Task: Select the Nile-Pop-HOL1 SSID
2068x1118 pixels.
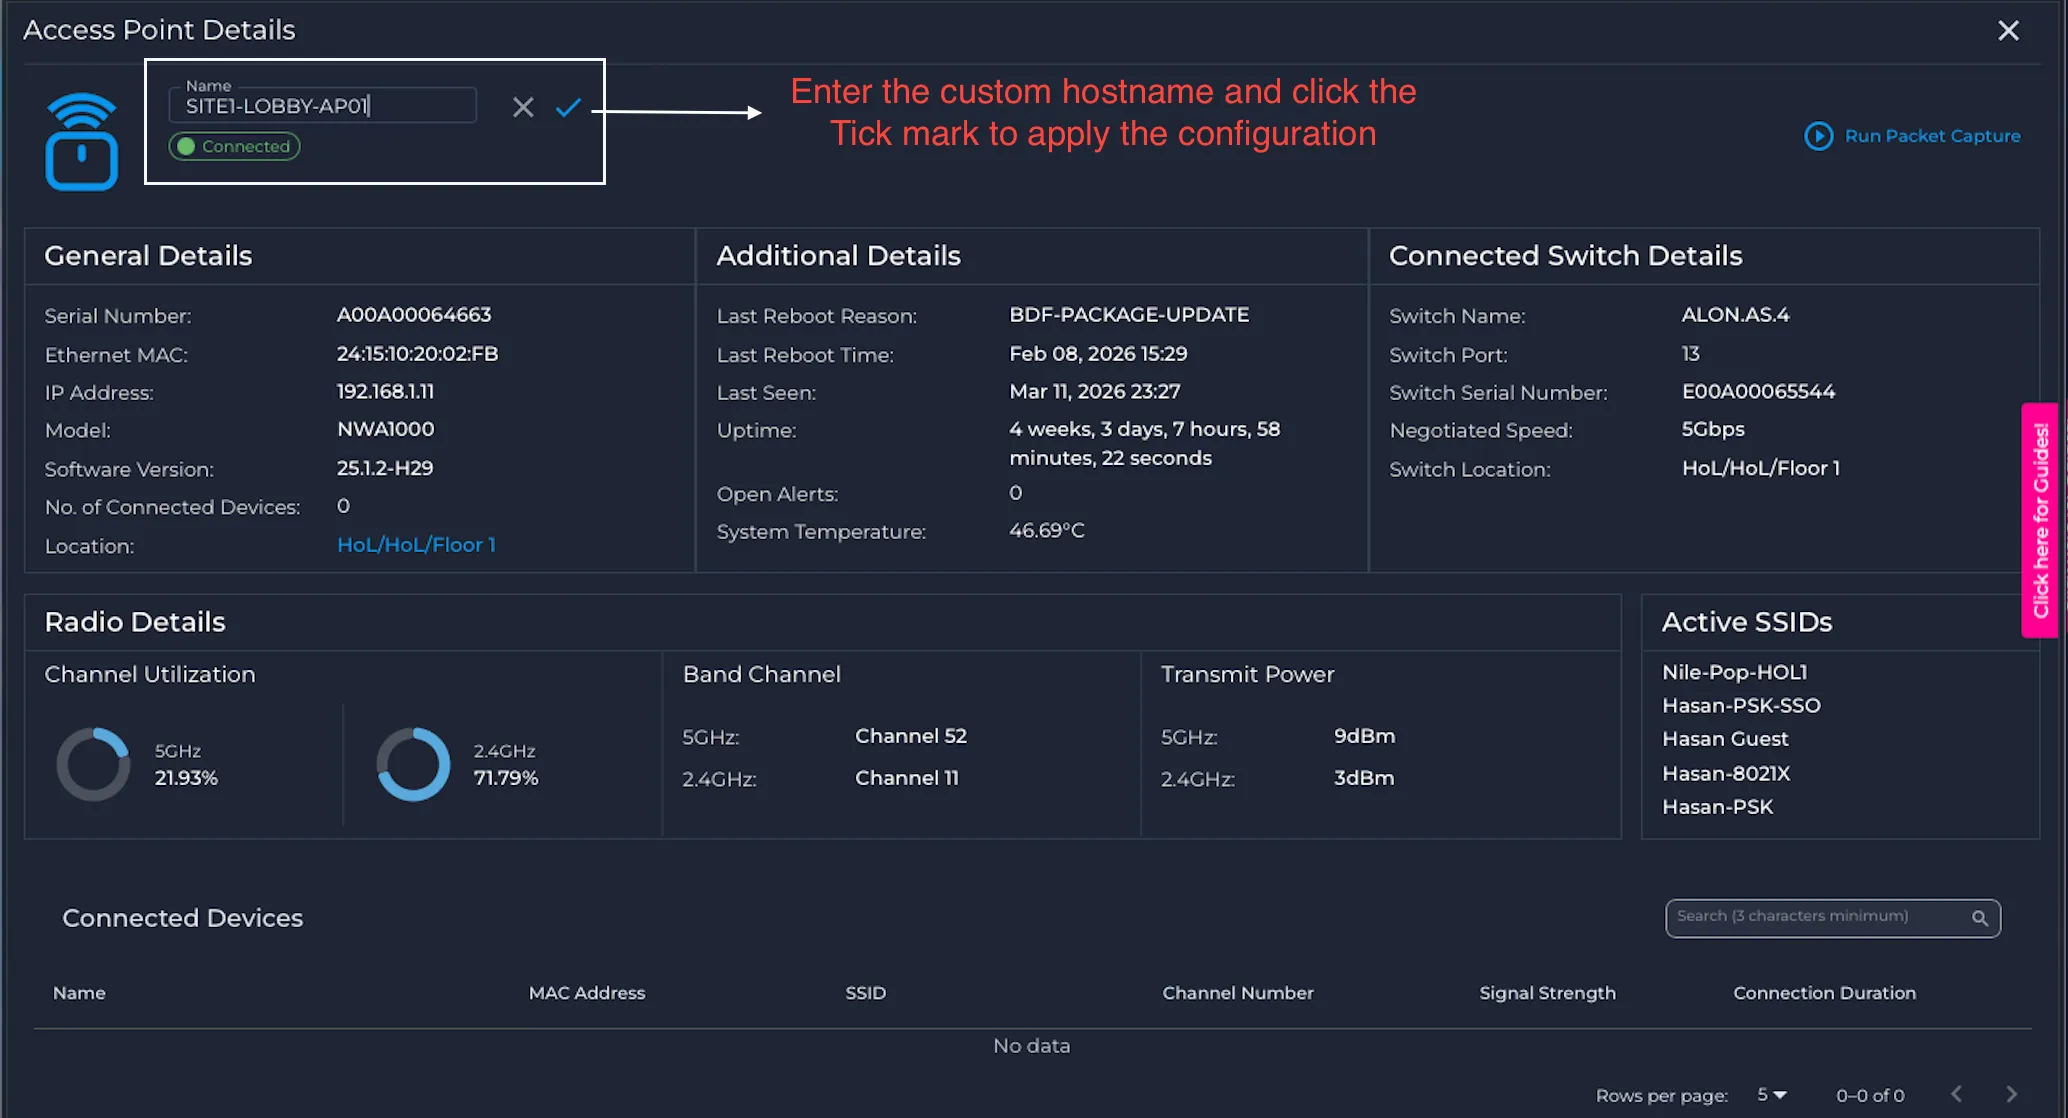Action: click(x=1734, y=672)
